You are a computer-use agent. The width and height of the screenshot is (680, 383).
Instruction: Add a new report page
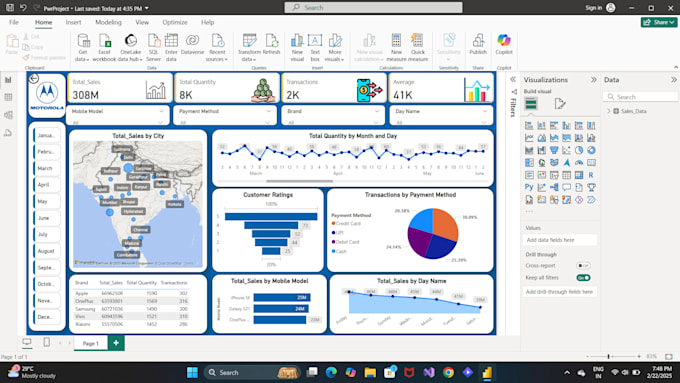click(x=116, y=343)
